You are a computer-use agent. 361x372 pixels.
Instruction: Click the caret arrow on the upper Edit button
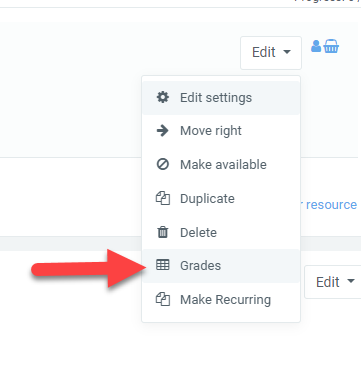click(x=287, y=52)
